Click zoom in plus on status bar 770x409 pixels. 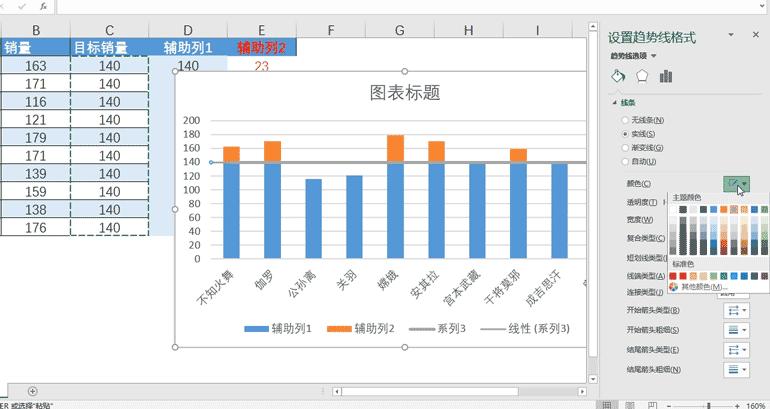pos(738,406)
